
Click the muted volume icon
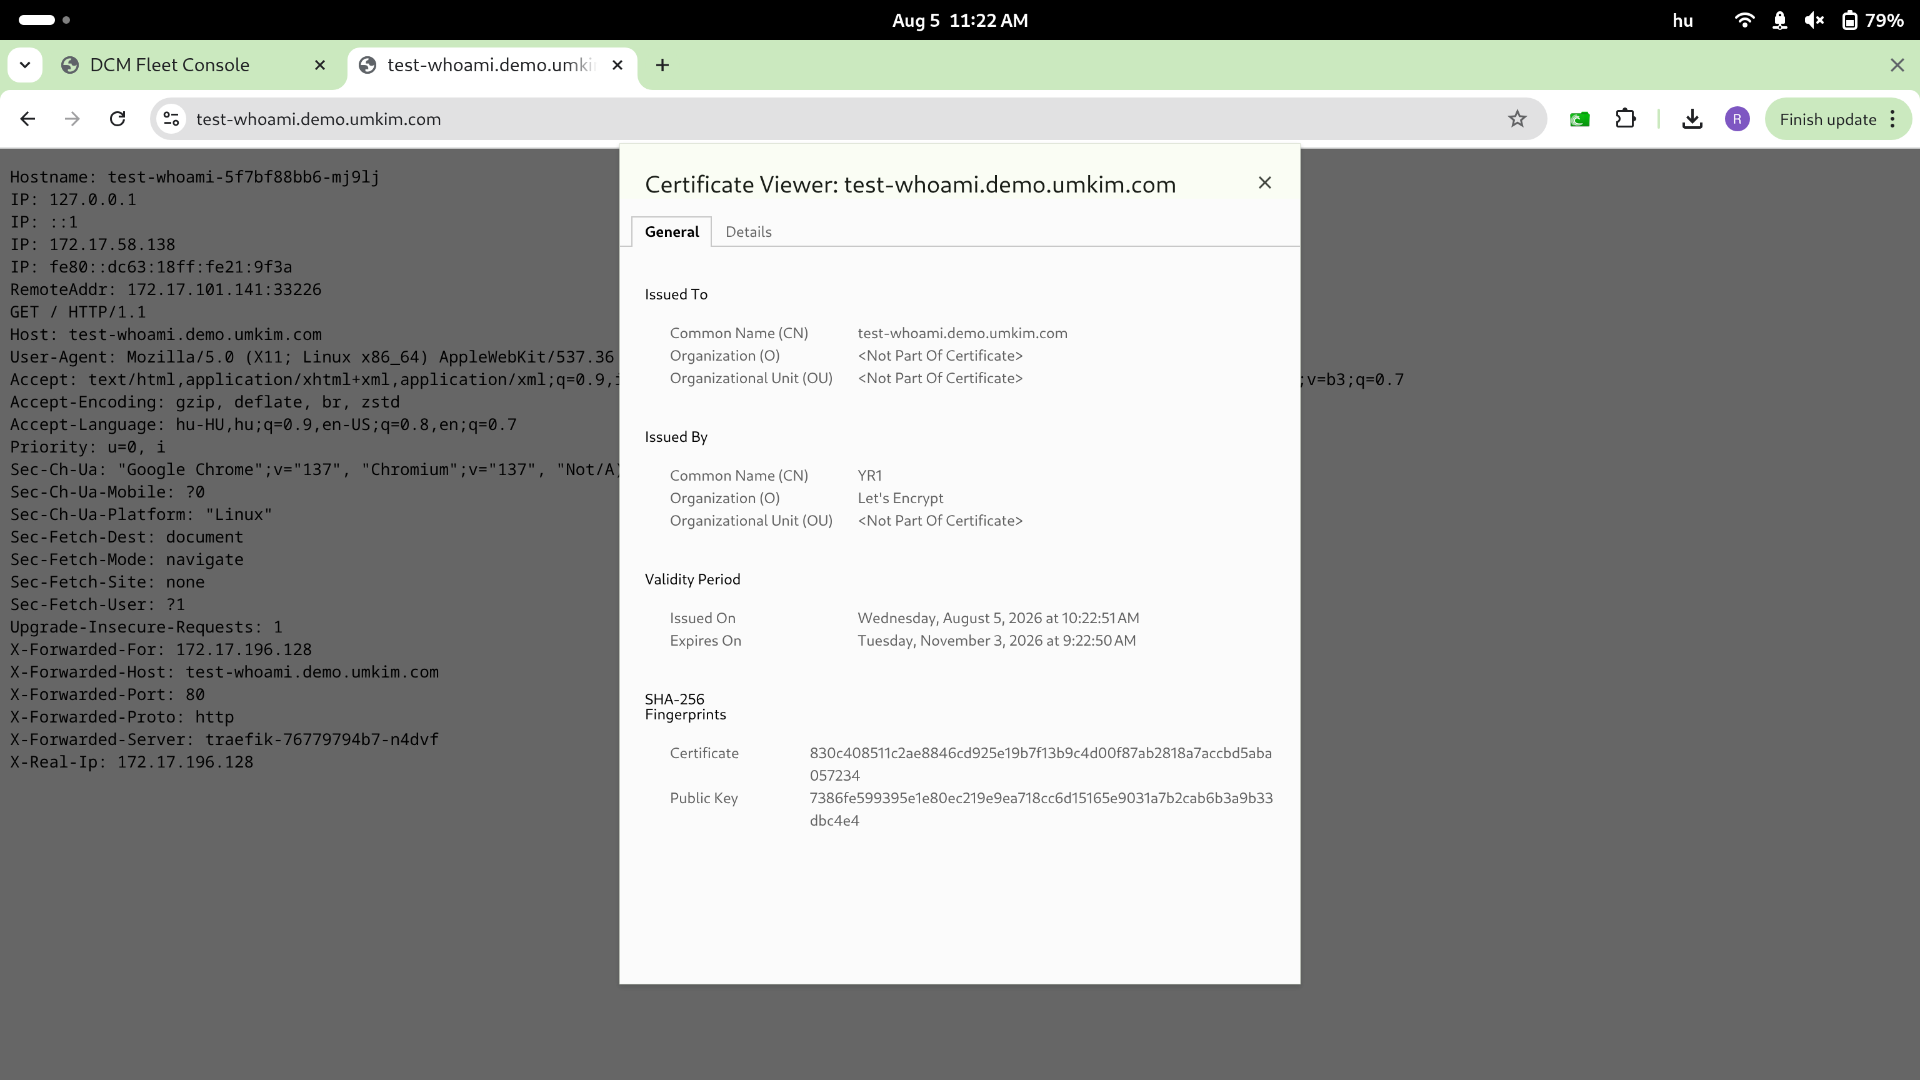coord(1814,20)
